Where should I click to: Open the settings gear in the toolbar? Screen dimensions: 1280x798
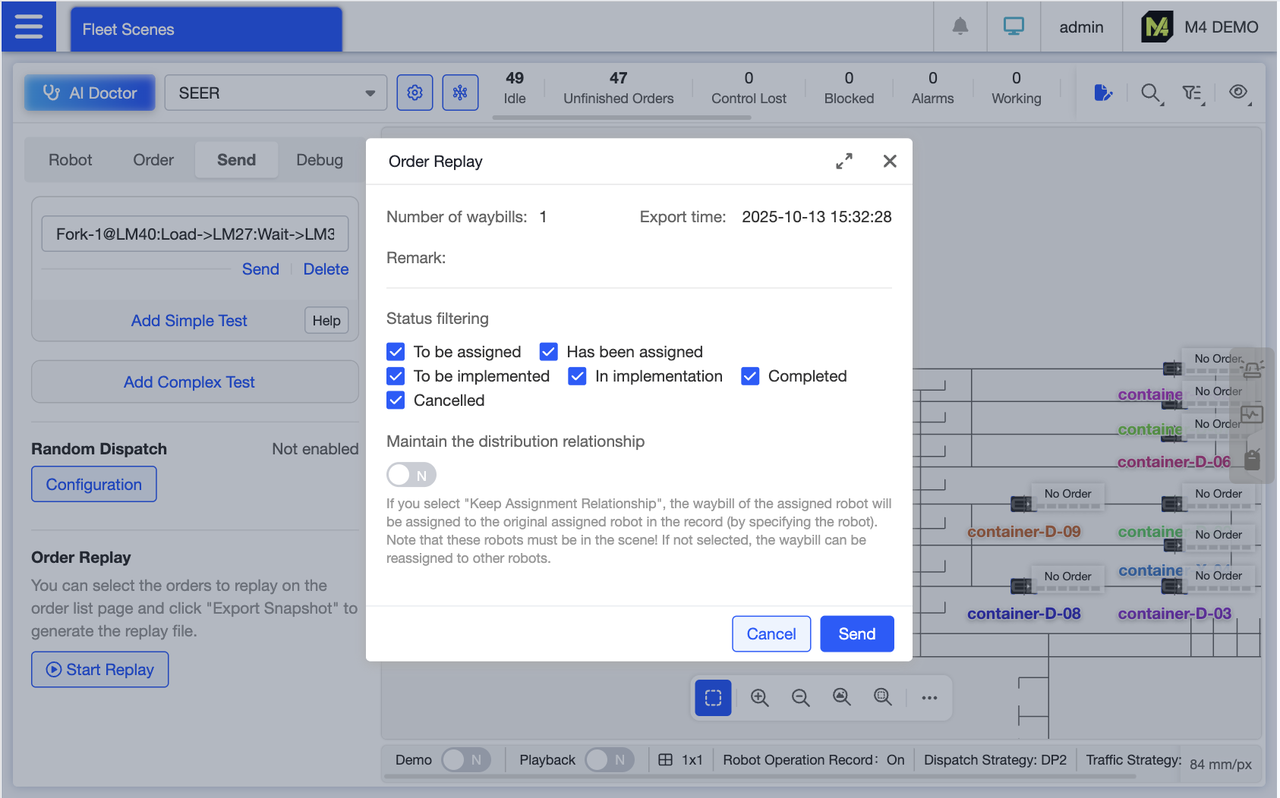pos(414,92)
